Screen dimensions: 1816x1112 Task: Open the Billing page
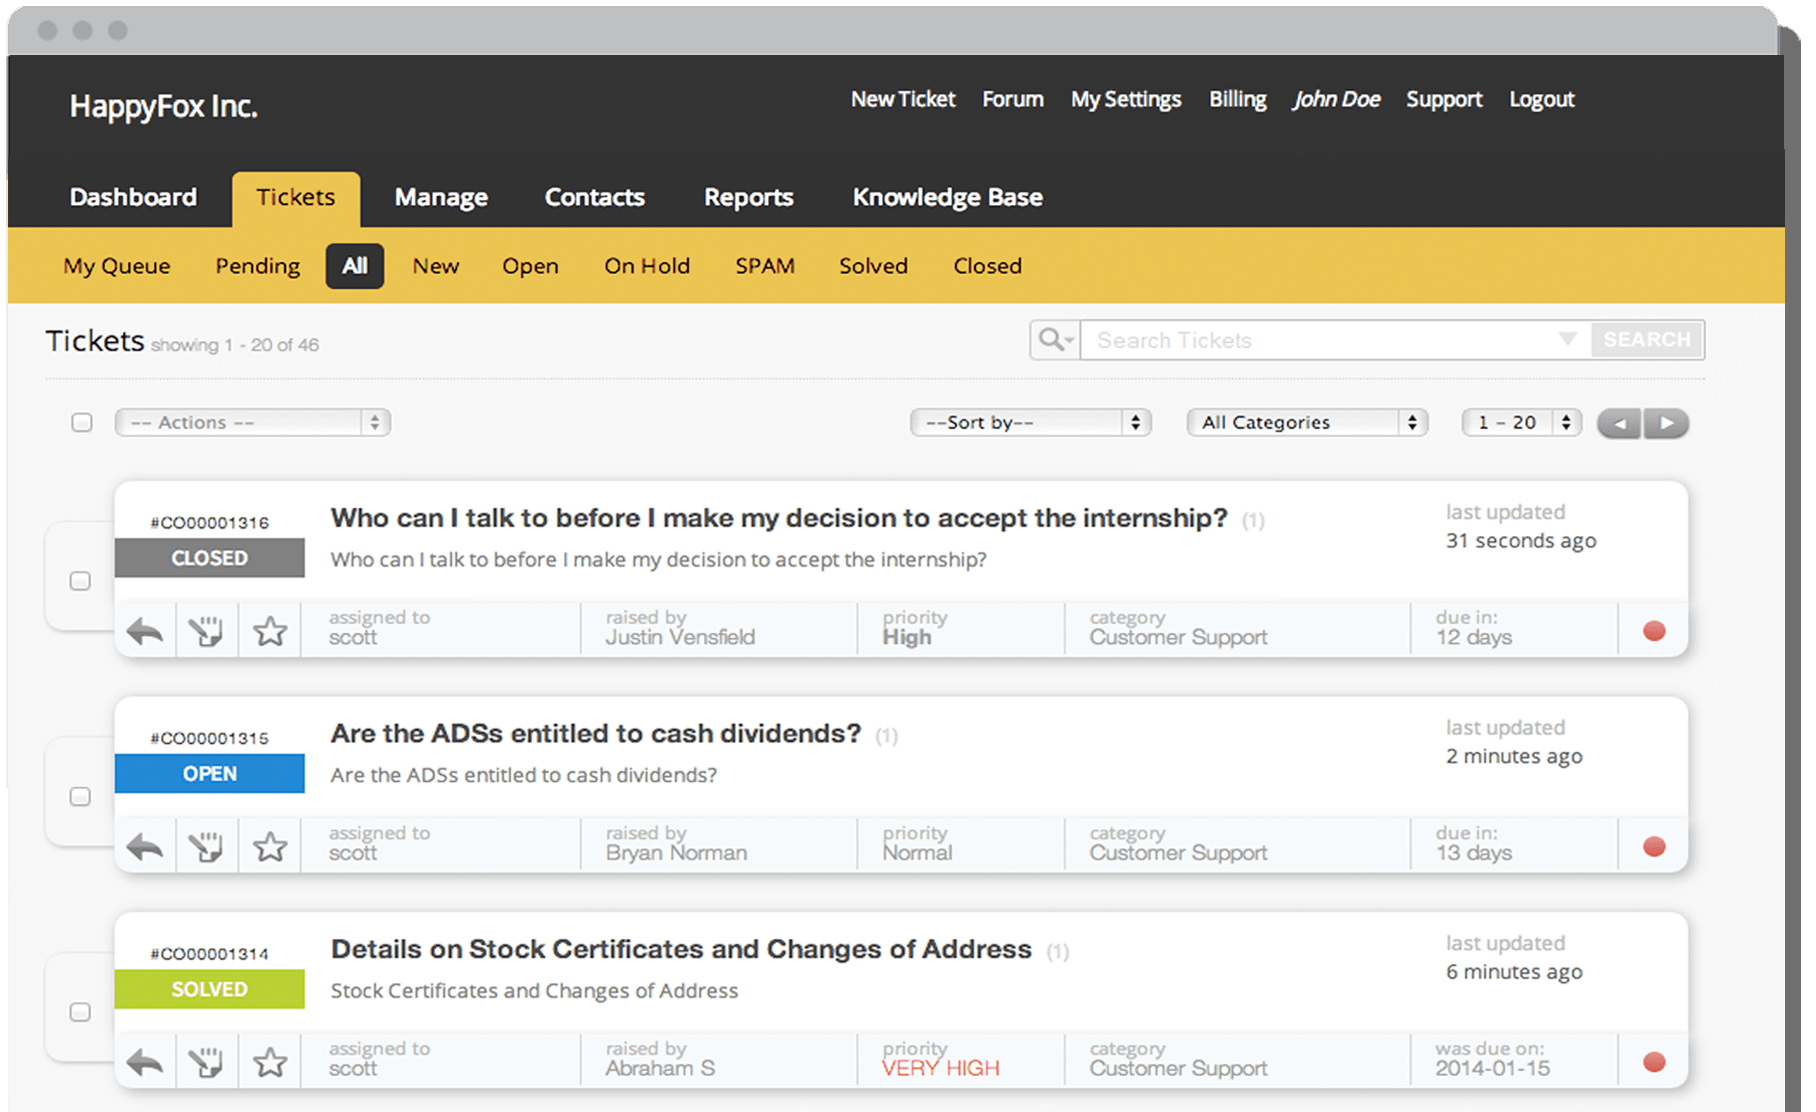[1238, 100]
